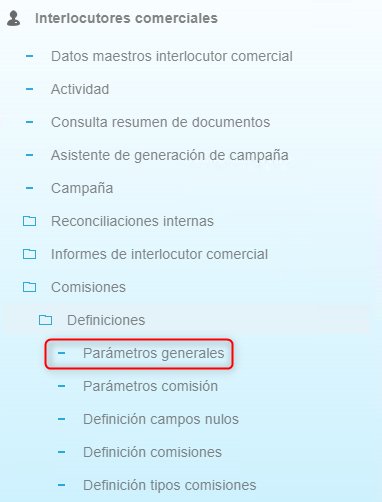Click the Comisiones folder icon
Screen dimensions: 382x502
tap(29, 287)
